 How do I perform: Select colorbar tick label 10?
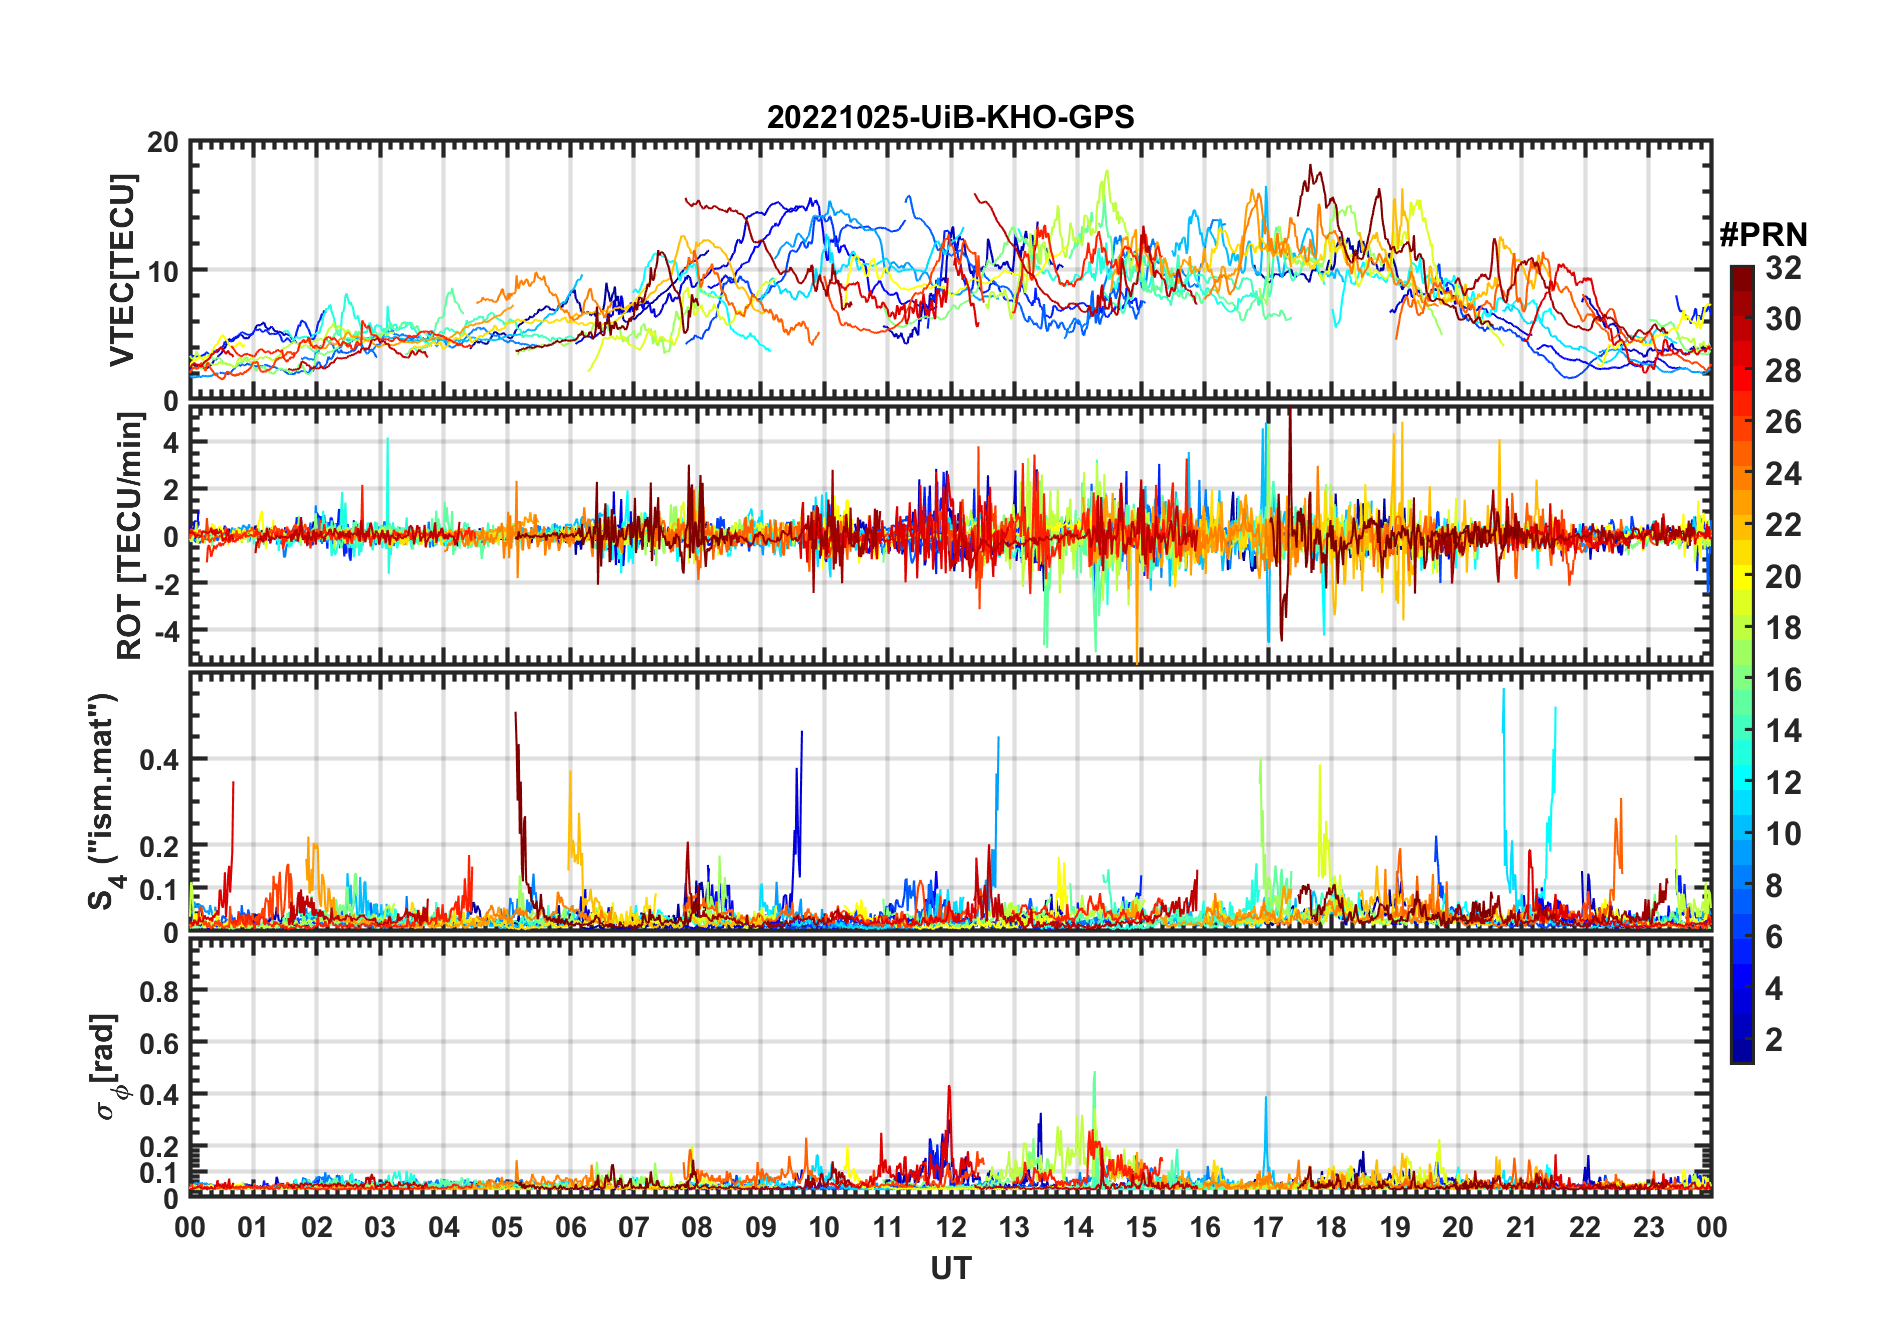point(1783,834)
